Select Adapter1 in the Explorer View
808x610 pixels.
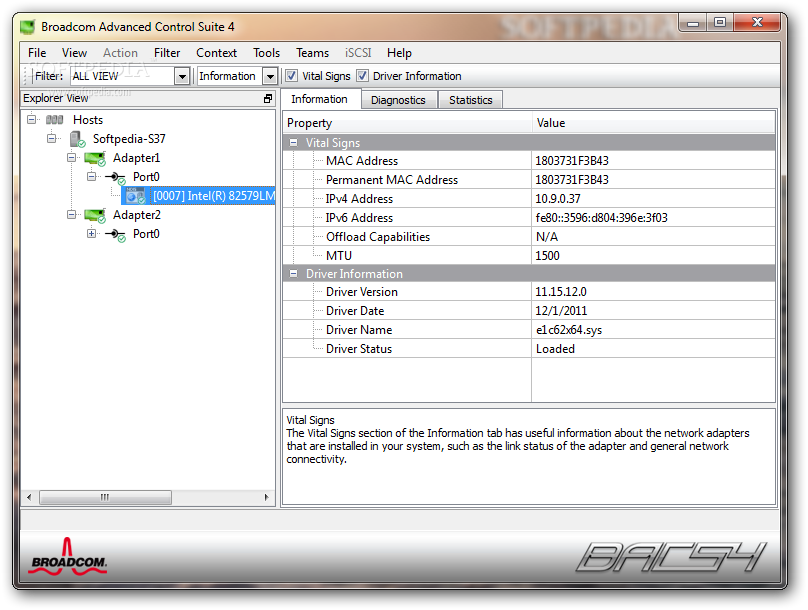coord(137,158)
